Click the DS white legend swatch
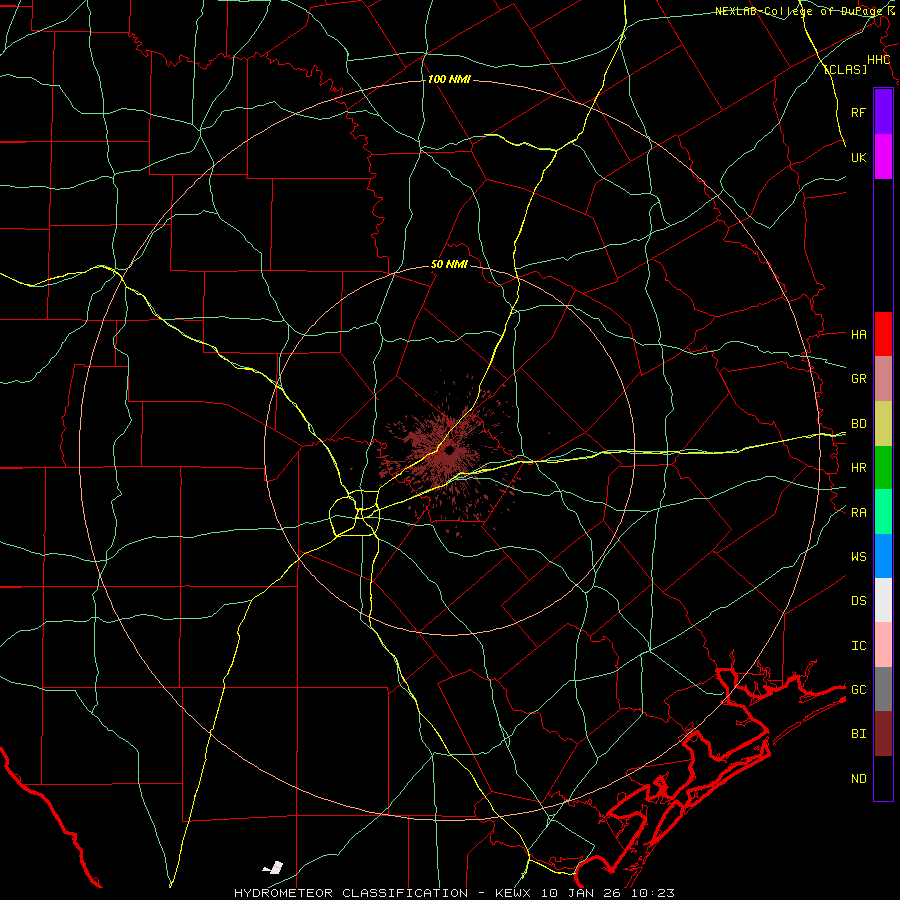This screenshot has width=900, height=900. 883,600
